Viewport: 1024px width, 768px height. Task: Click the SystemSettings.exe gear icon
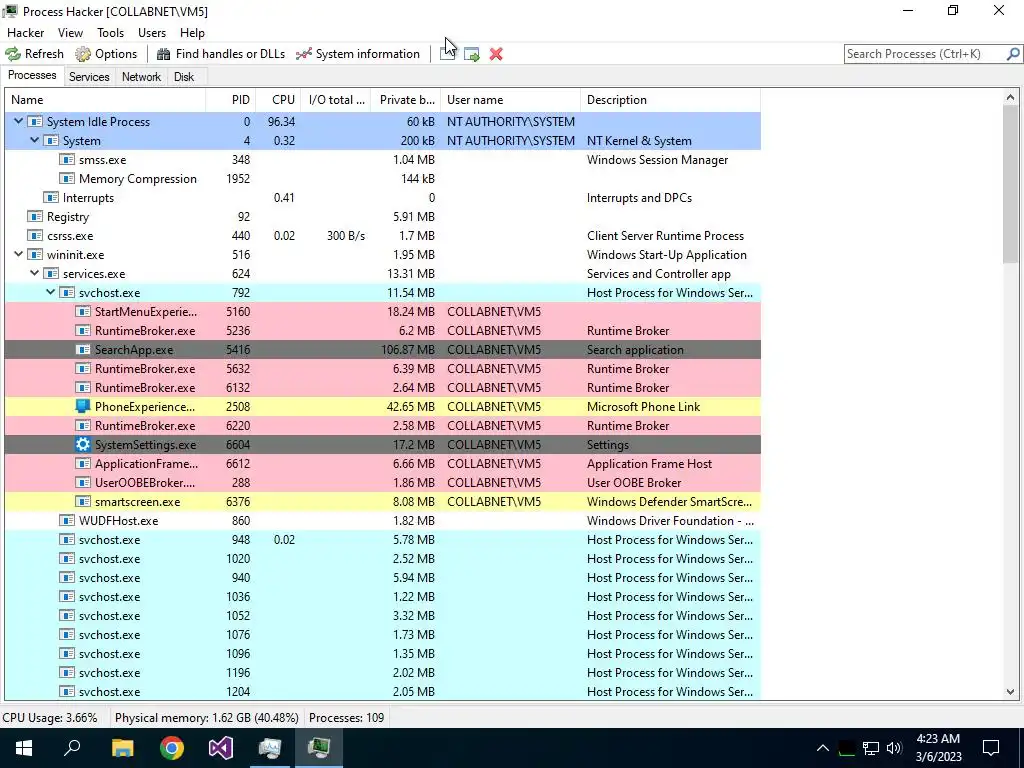[x=82, y=445]
